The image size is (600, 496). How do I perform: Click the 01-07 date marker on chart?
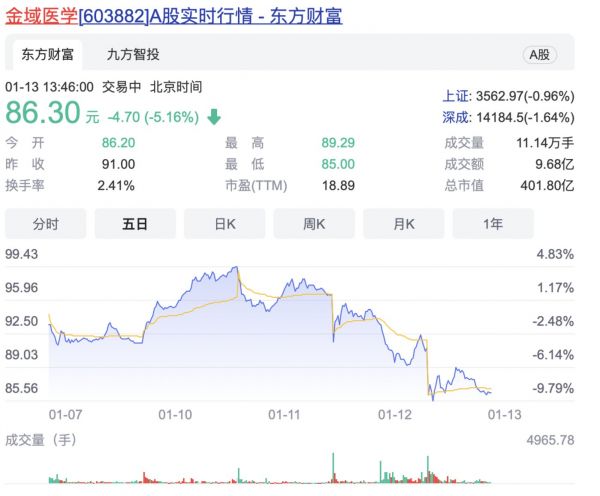[65, 413]
